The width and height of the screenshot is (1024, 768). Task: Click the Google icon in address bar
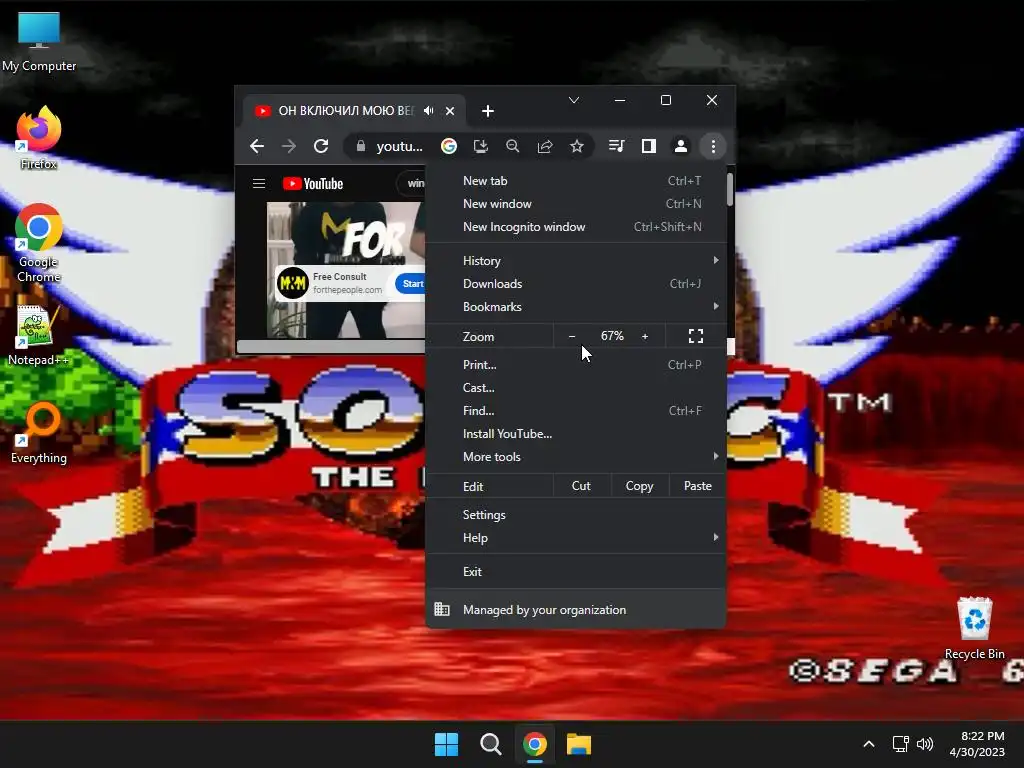pos(449,146)
